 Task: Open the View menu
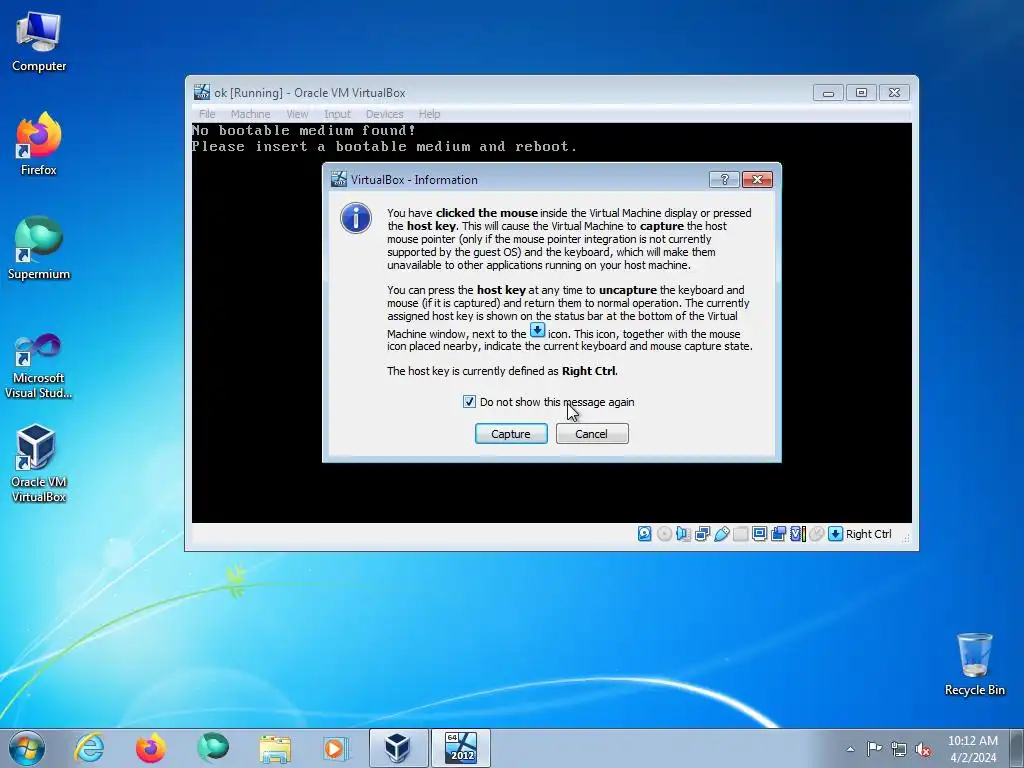pyautogui.click(x=297, y=114)
